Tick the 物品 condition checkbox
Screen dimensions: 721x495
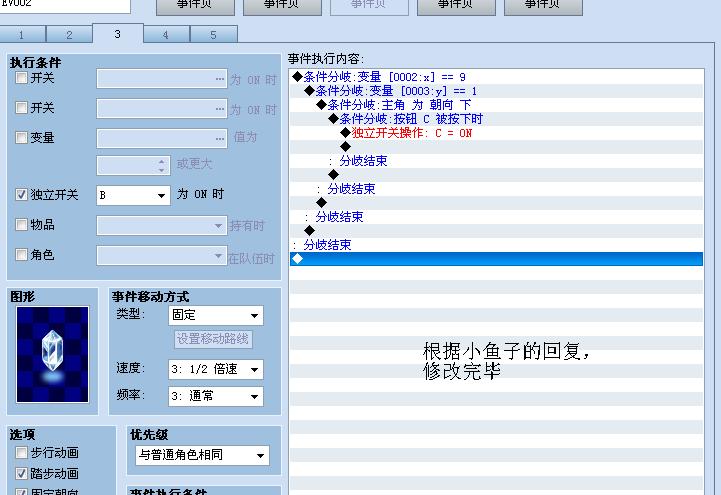[x=21, y=224]
